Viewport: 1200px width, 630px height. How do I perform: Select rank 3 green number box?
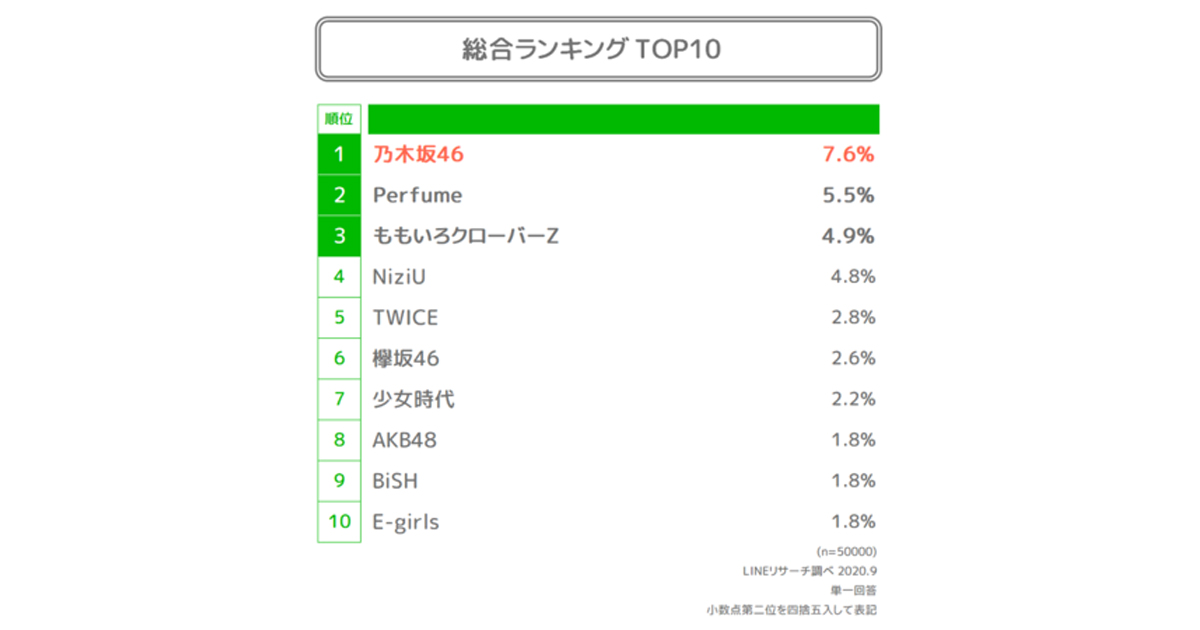pyautogui.click(x=339, y=236)
